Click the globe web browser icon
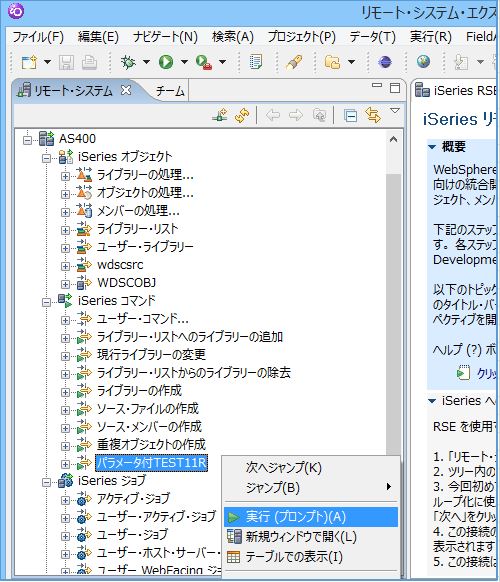The height and width of the screenshot is (582, 500). (423, 62)
